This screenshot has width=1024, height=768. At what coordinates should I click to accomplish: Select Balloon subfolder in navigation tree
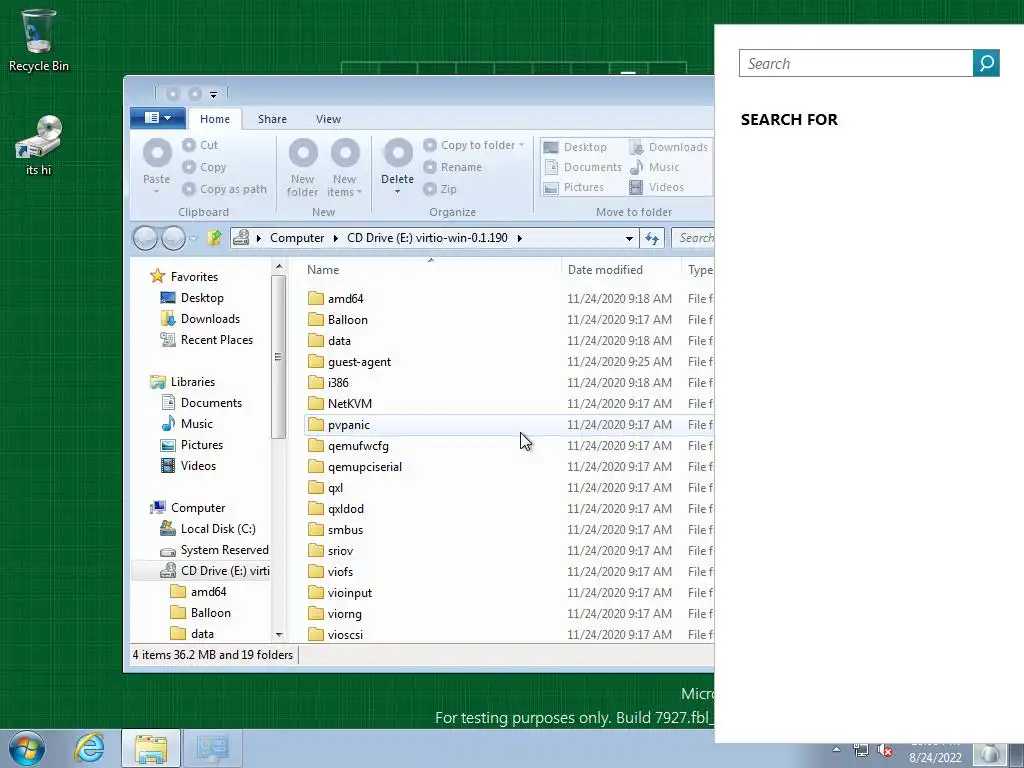[x=200, y=613]
